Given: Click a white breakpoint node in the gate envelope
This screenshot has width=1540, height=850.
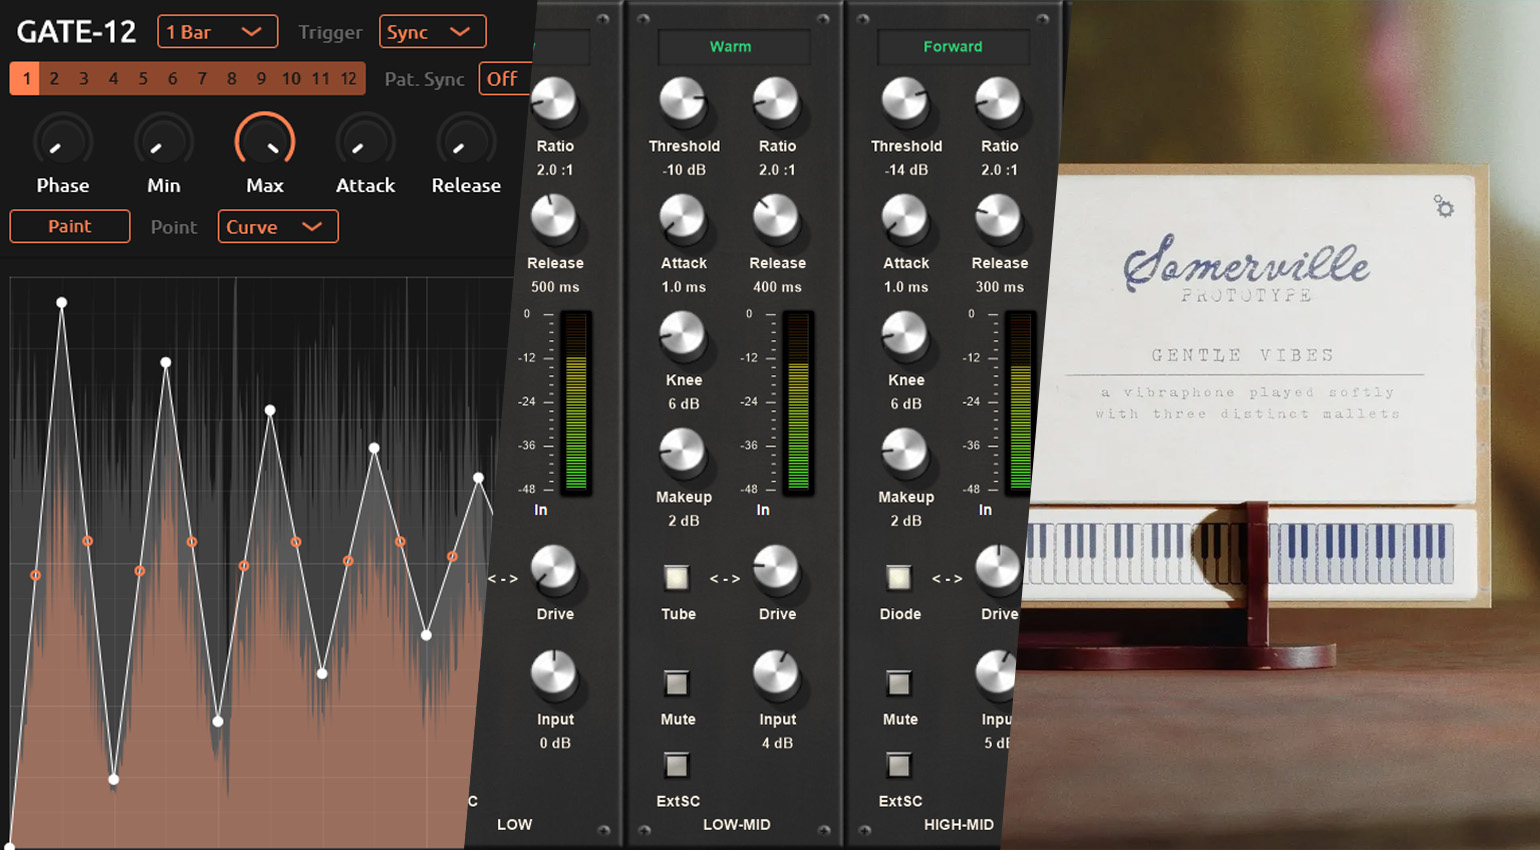Looking at the screenshot, I should tap(62, 302).
